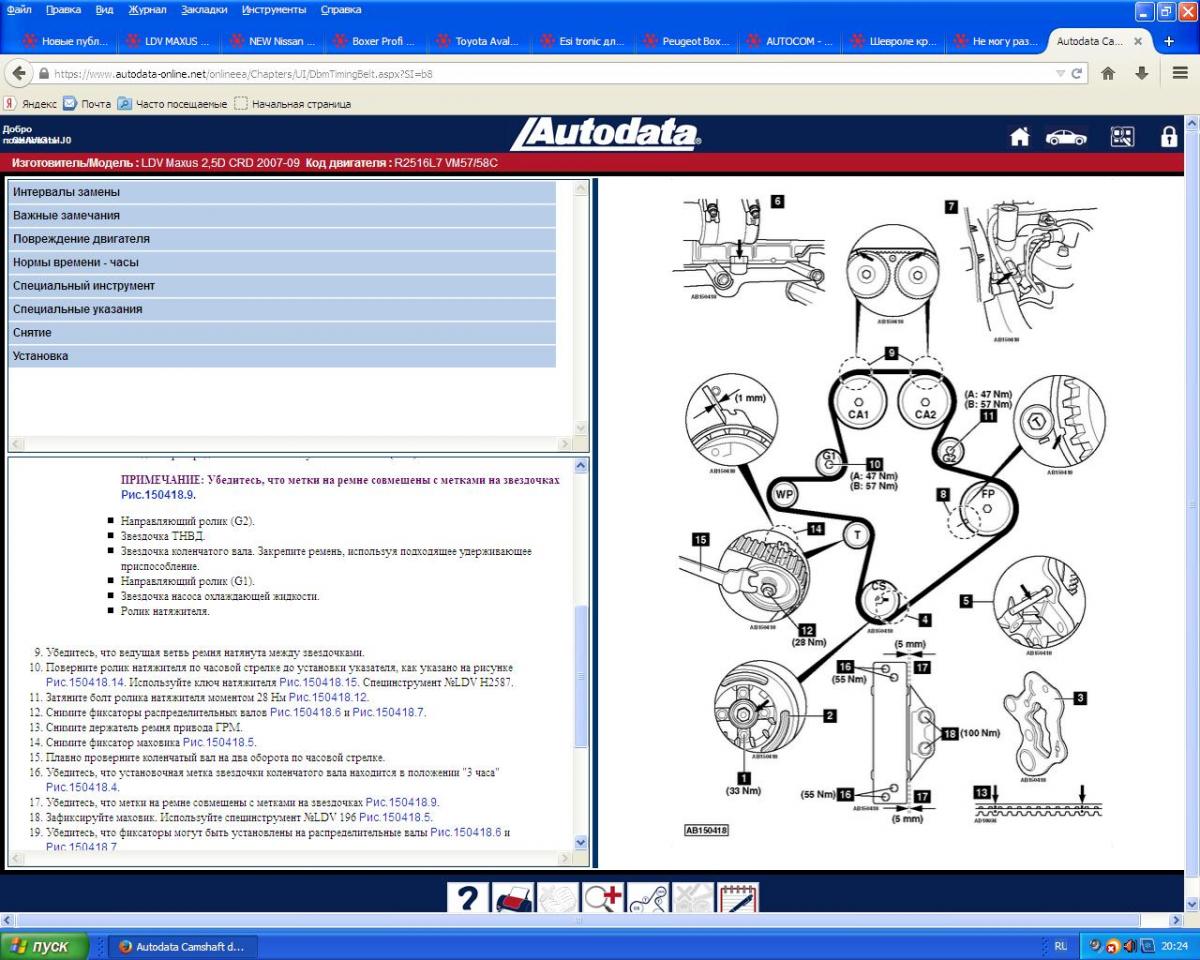Open the Windows пуск Start button
Viewport: 1200px width, 960px height.
(x=43, y=946)
